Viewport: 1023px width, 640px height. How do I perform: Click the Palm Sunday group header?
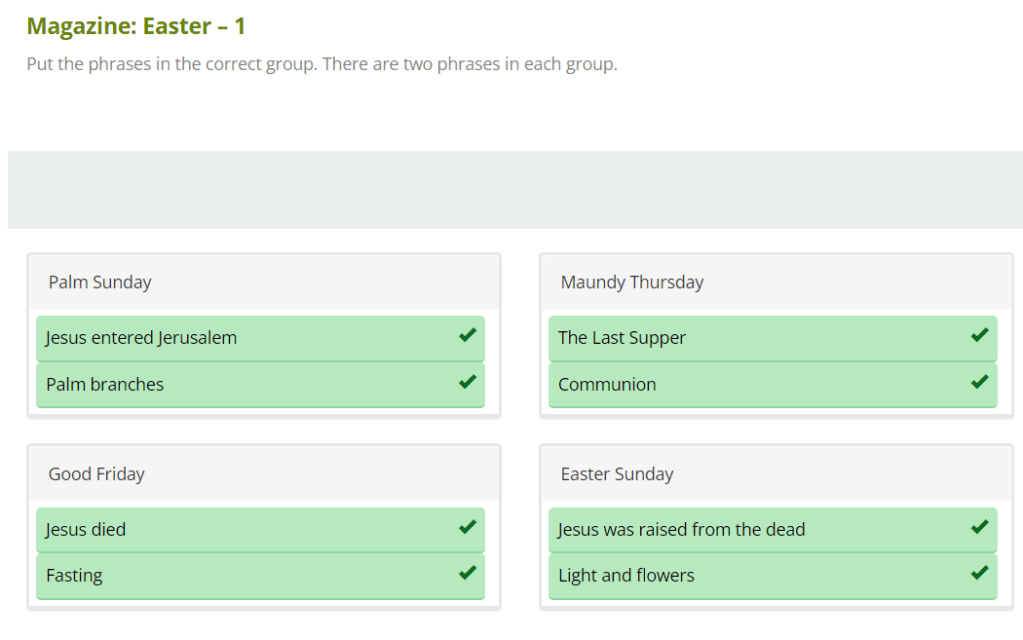(x=264, y=282)
